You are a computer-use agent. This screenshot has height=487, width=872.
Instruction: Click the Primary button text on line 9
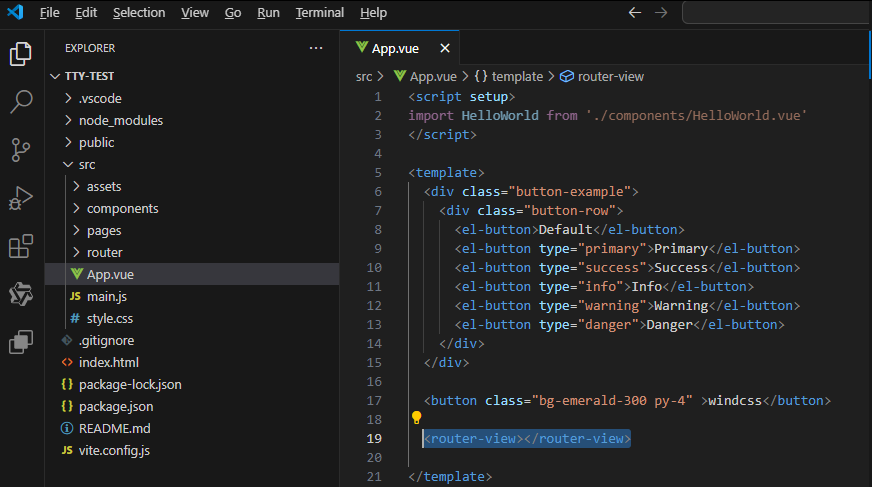[x=681, y=249]
